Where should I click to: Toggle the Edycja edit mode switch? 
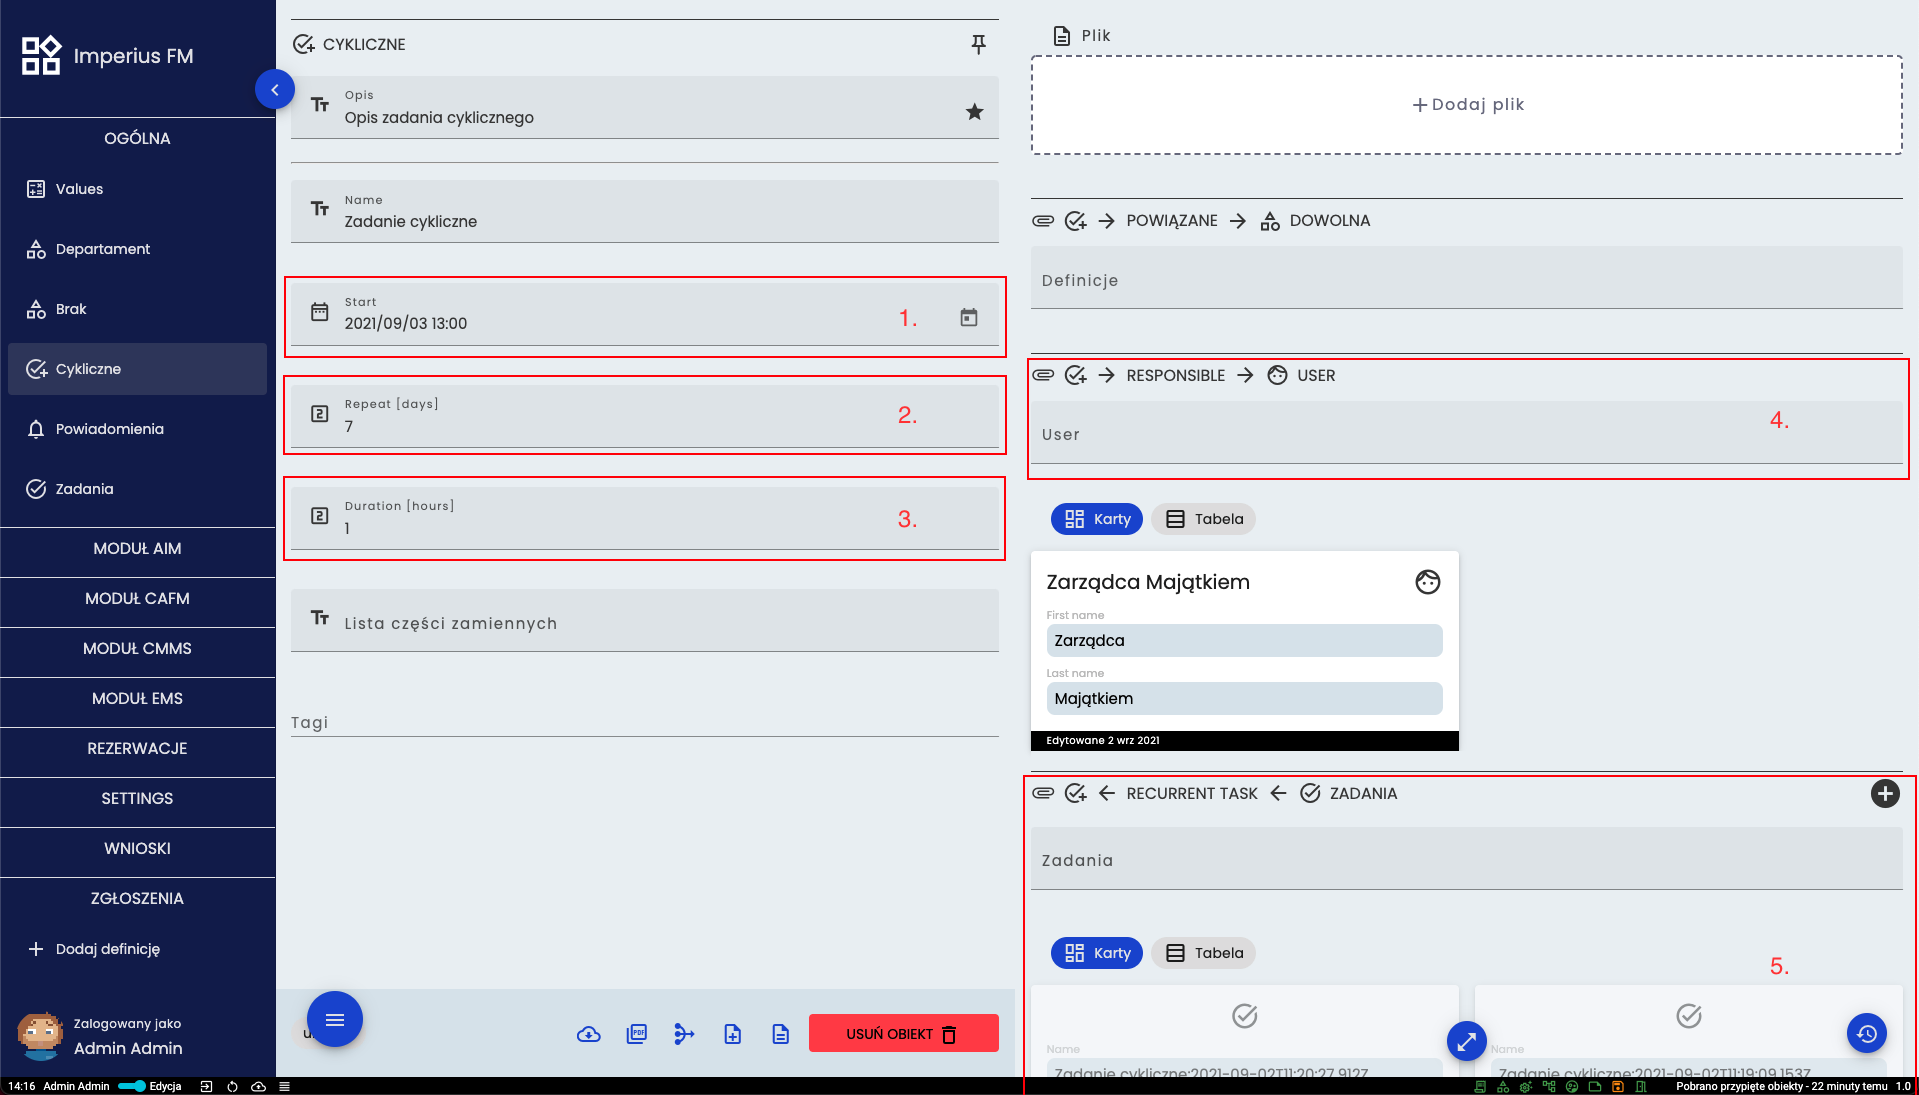pos(132,1086)
